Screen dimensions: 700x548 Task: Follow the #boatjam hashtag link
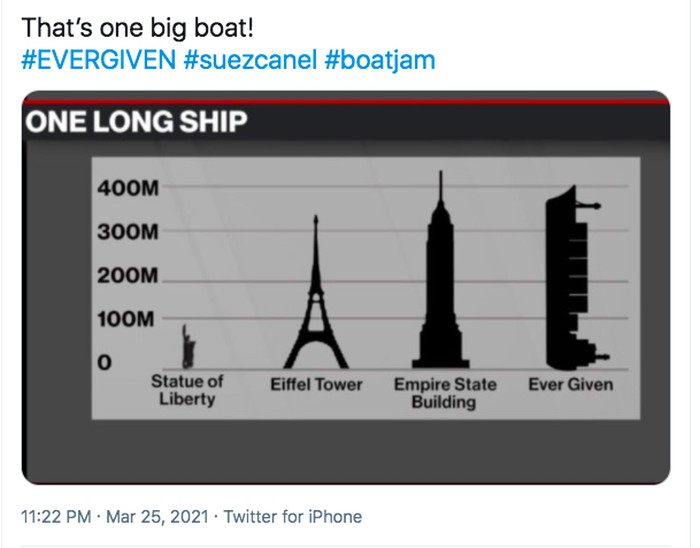tap(380, 59)
